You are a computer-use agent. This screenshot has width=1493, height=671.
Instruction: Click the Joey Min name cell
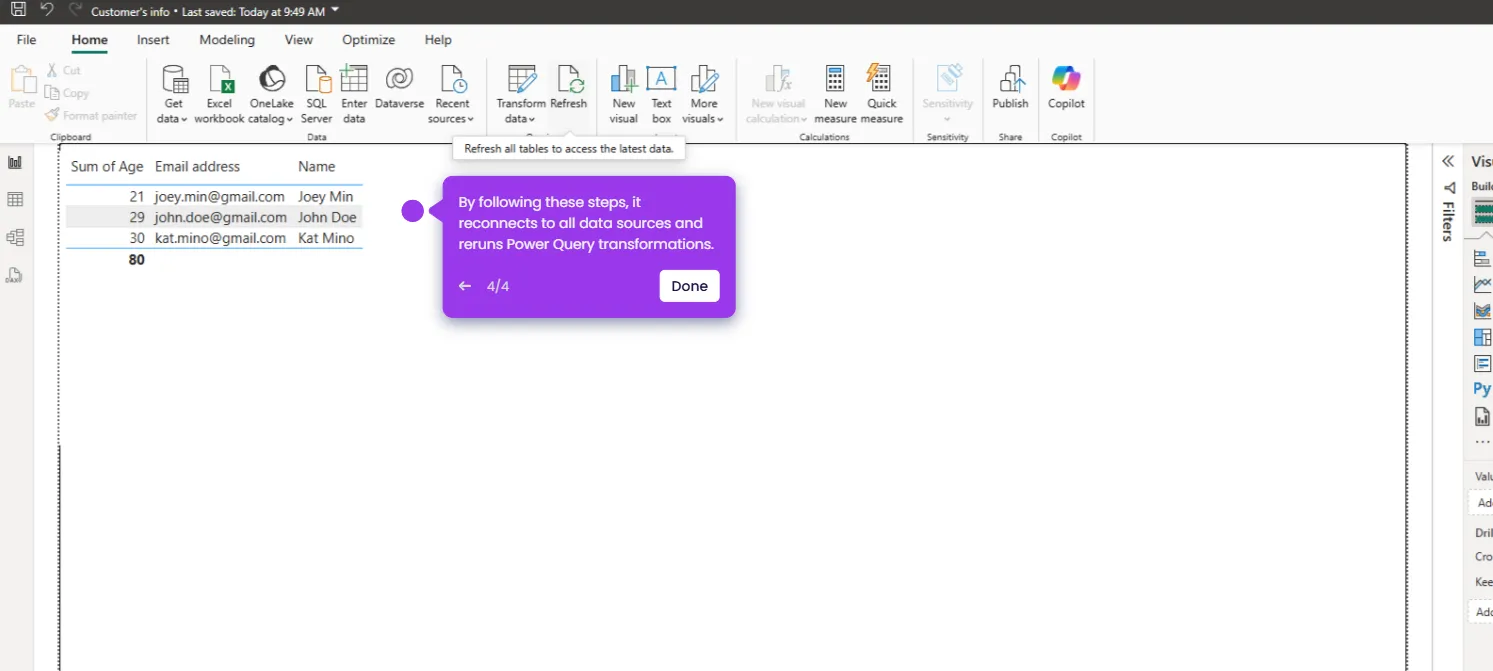point(325,196)
